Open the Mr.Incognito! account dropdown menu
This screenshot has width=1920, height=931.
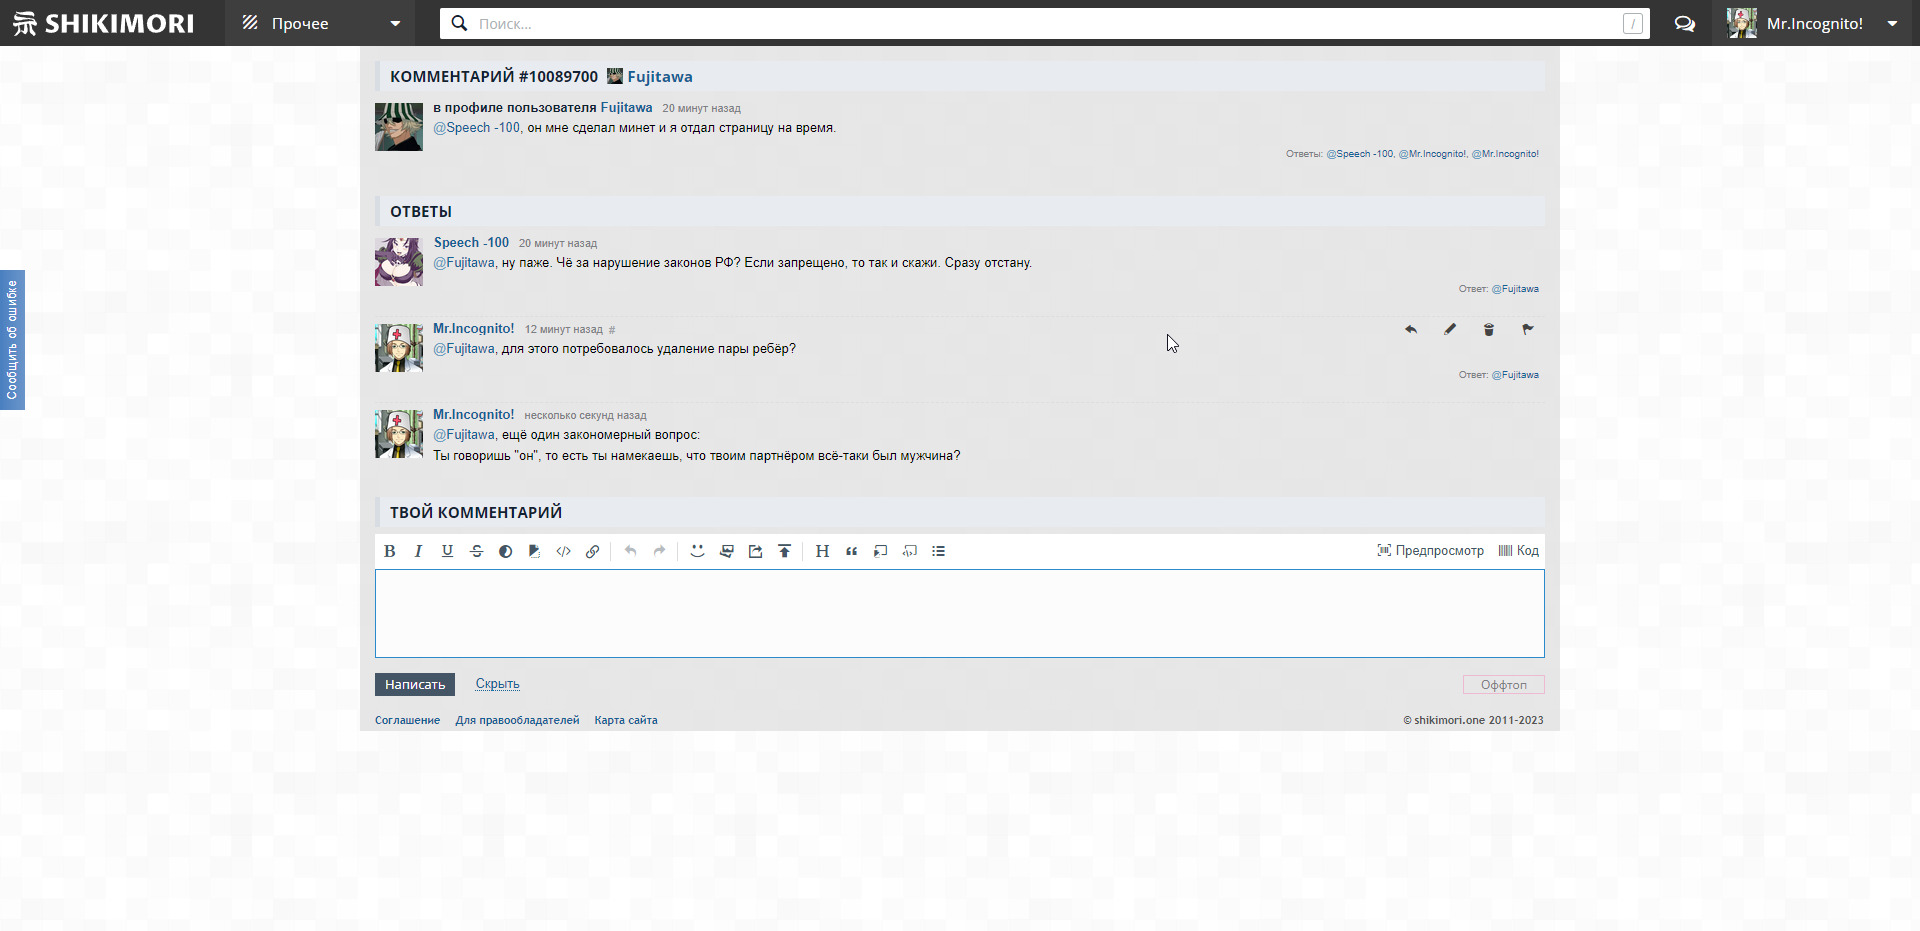point(1814,23)
